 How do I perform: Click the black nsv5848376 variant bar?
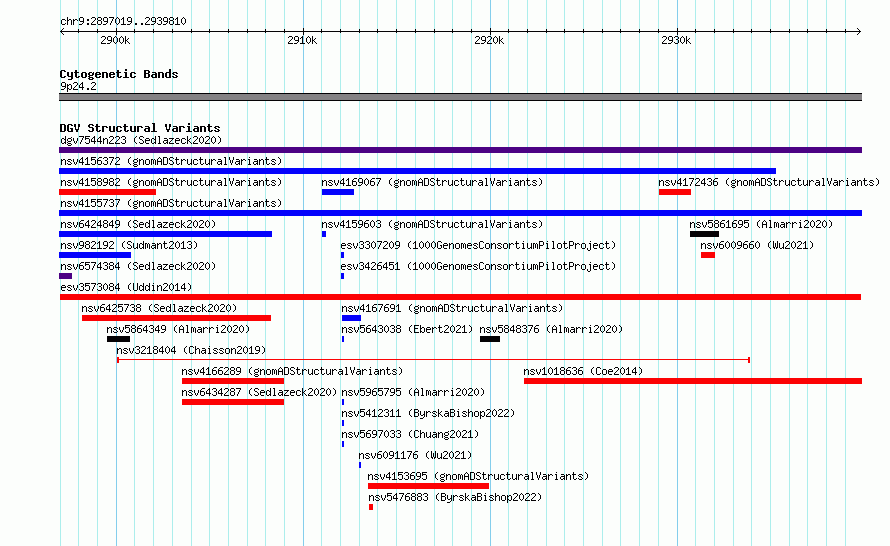(x=490, y=339)
